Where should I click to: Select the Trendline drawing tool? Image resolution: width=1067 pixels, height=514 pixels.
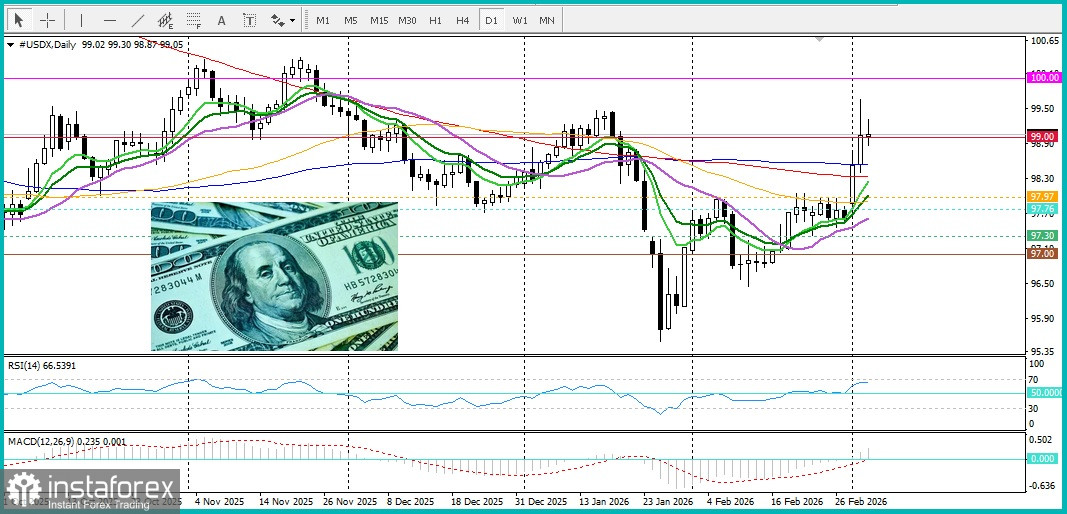(137, 20)
